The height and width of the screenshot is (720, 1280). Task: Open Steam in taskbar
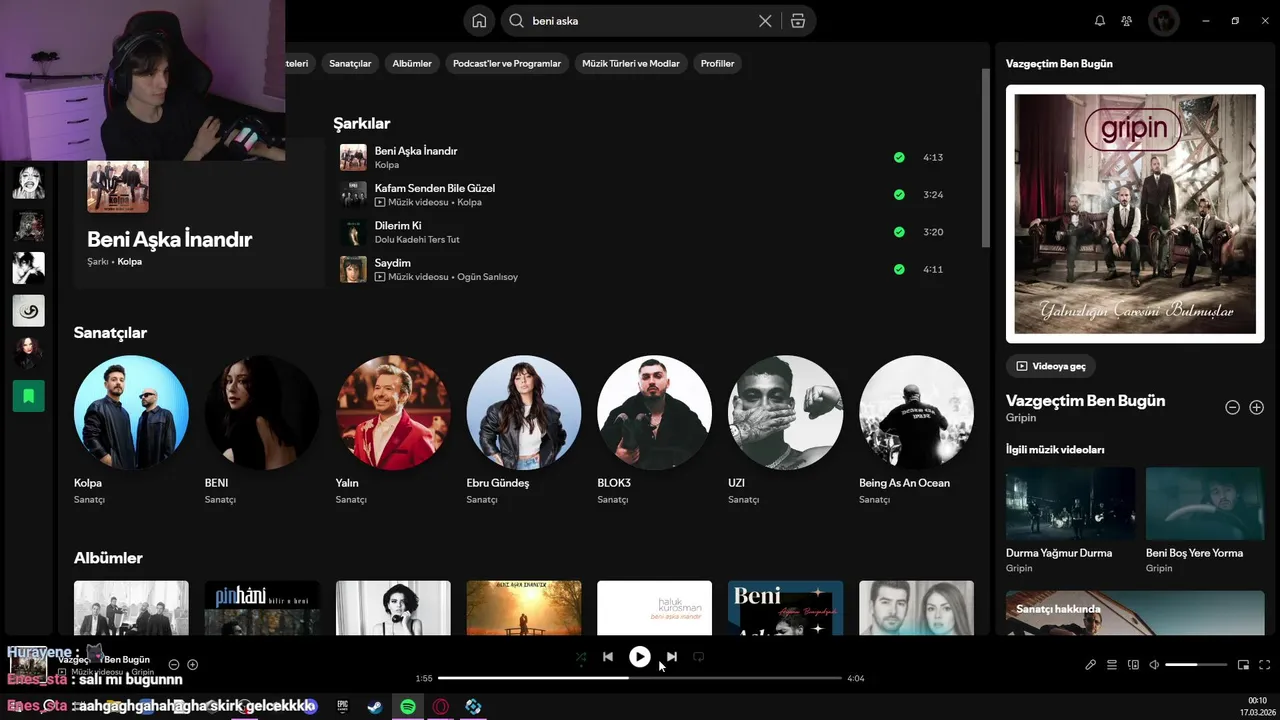point(374,707)
